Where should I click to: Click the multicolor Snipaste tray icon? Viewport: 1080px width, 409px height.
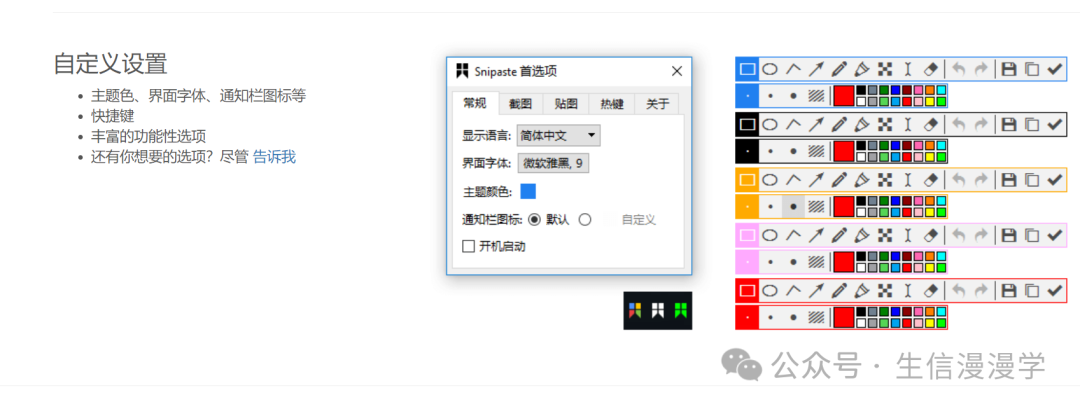pyautogui.click(x=635, y=311)
